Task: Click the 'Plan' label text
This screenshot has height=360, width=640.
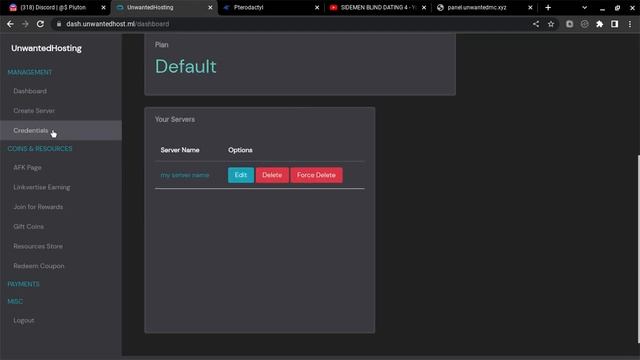Action: tap(162, 44)
